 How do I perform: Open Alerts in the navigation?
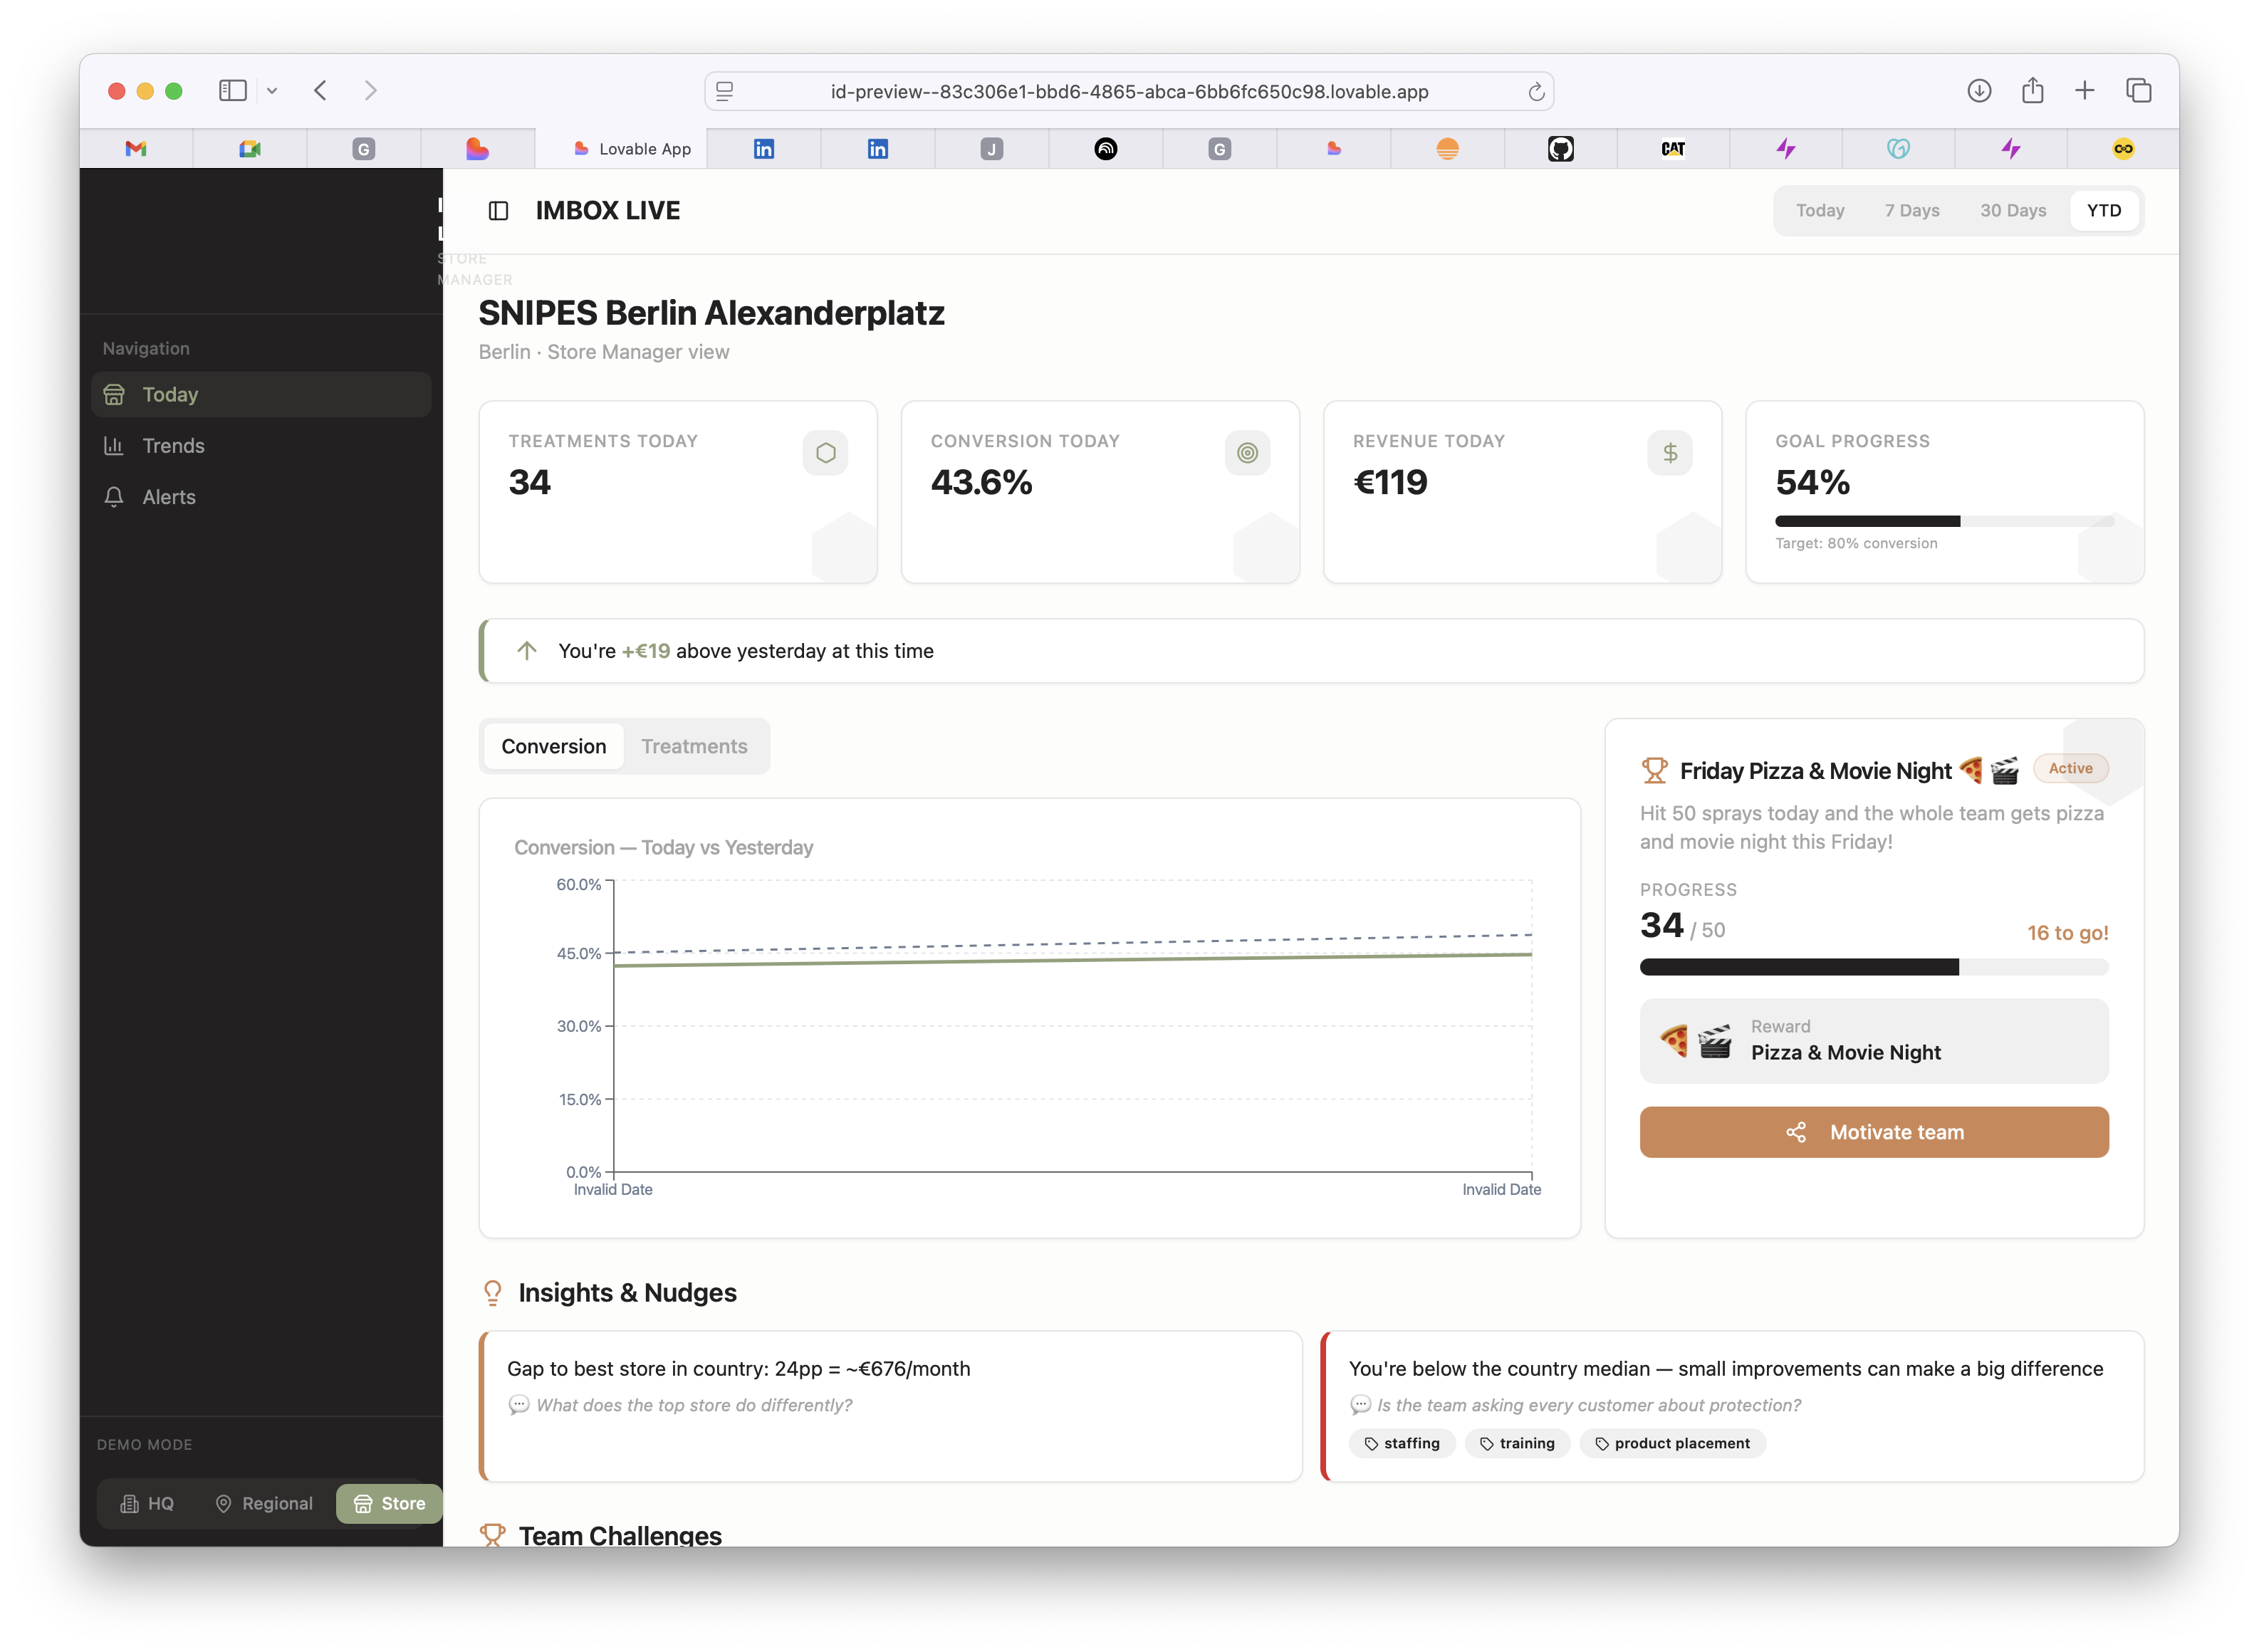tap(261, 497)
